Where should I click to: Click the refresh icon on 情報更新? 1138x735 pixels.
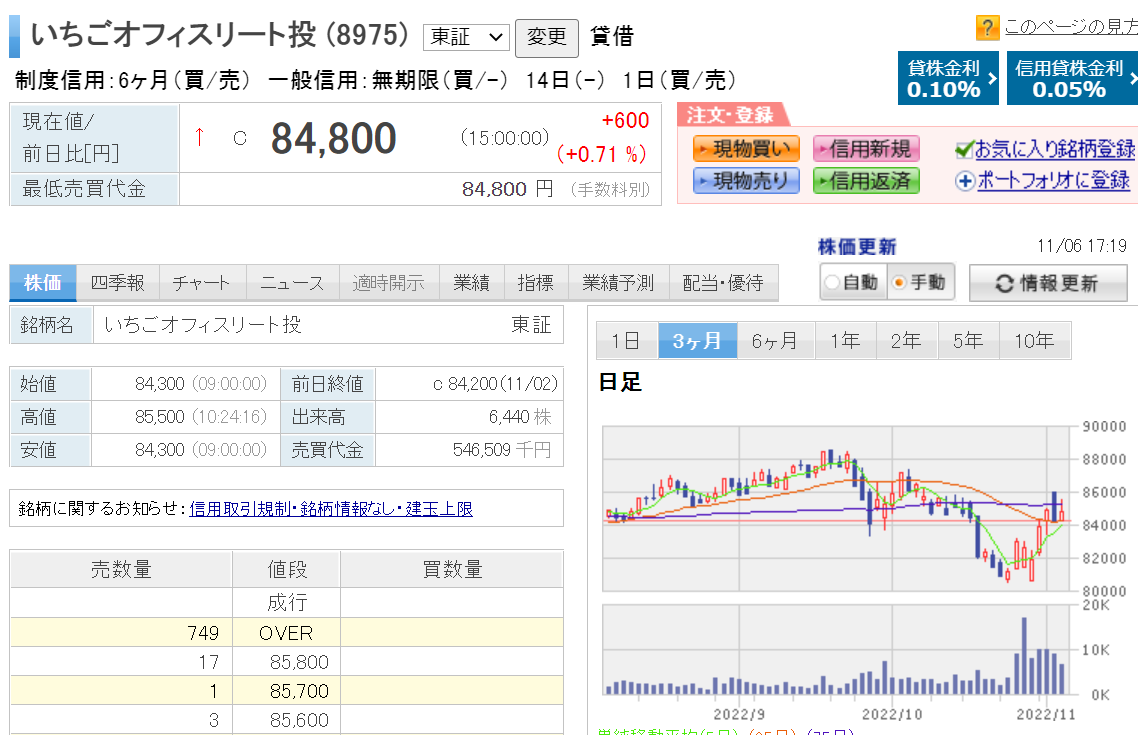coord(1004,283)
